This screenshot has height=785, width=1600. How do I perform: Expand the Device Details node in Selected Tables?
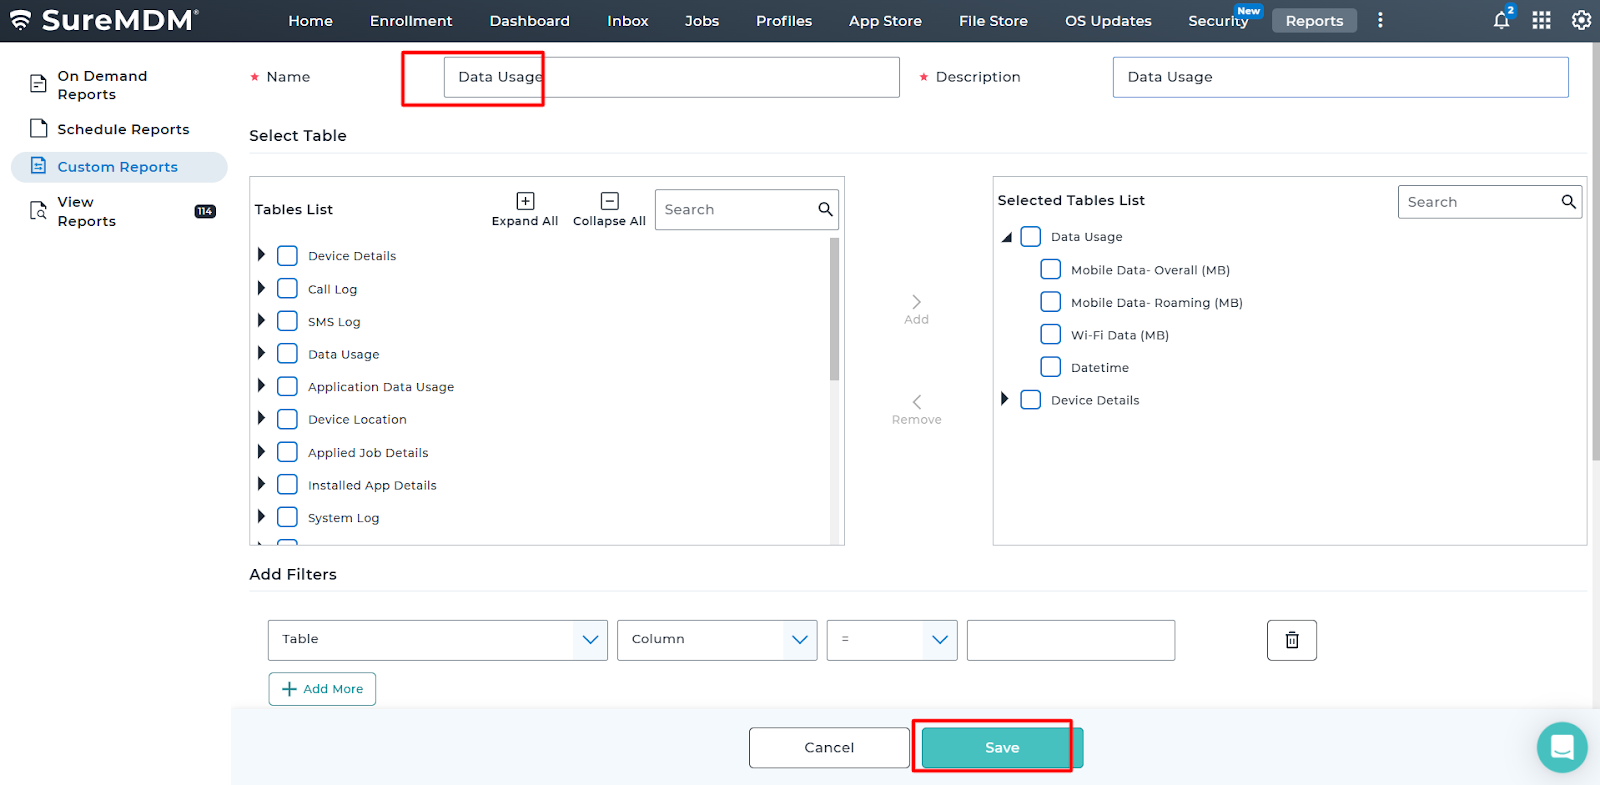point(1005,400)
